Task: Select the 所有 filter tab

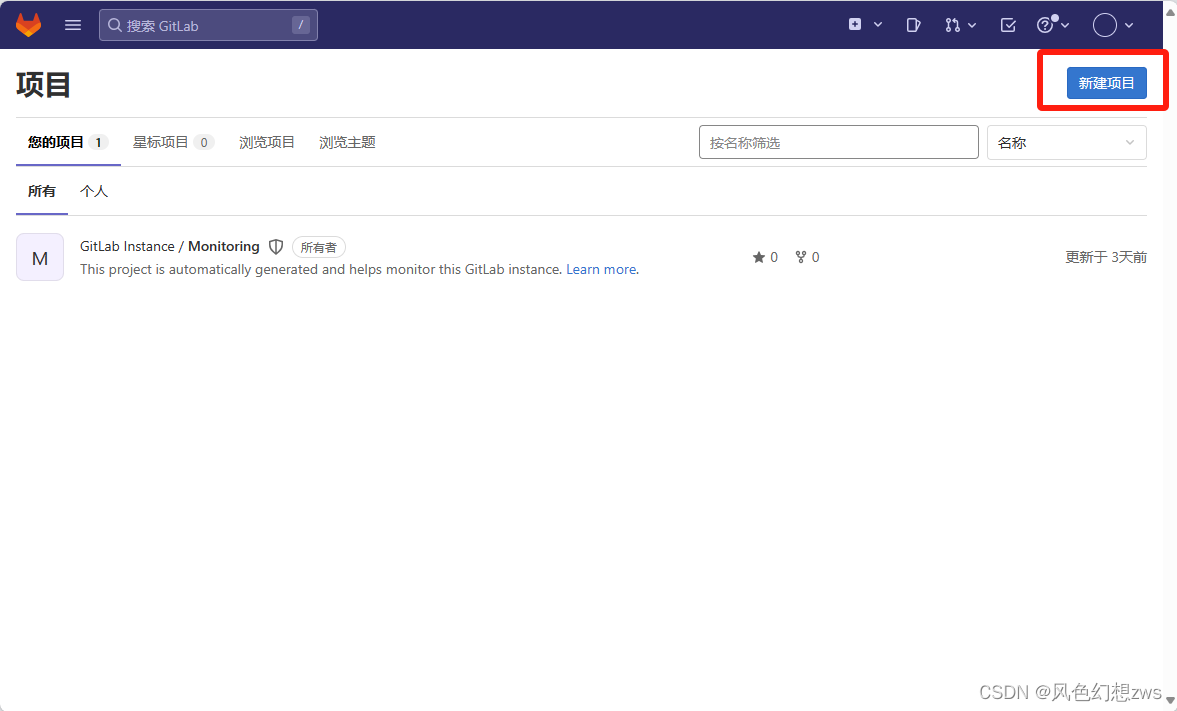Action: (41, 190)
